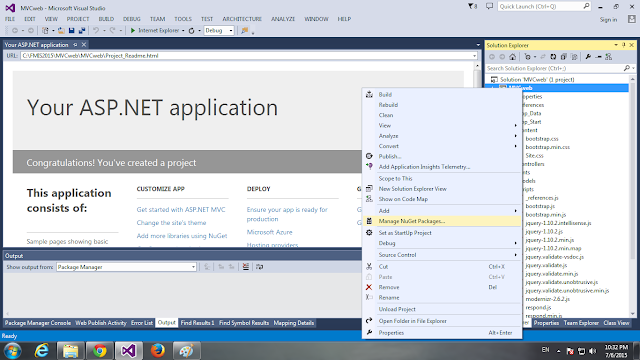Open the document tab list dropdown

pos(478,44)
